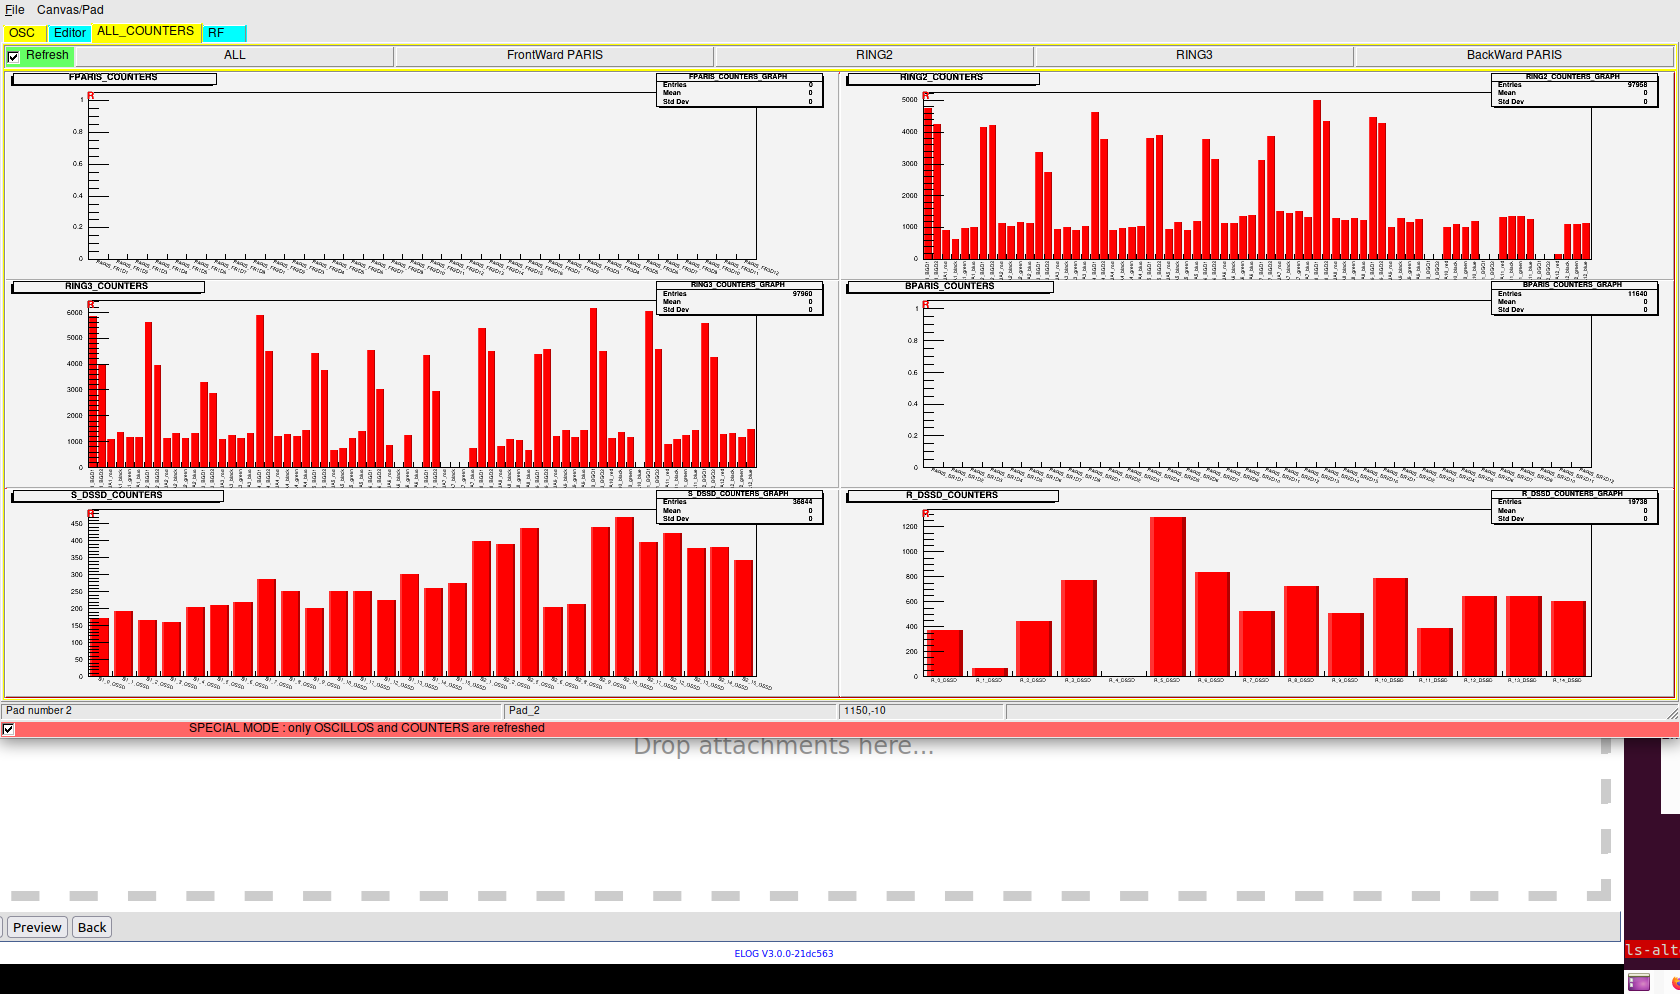Switch to the OSC tab

pyautogui.click(x=22, y=33)
